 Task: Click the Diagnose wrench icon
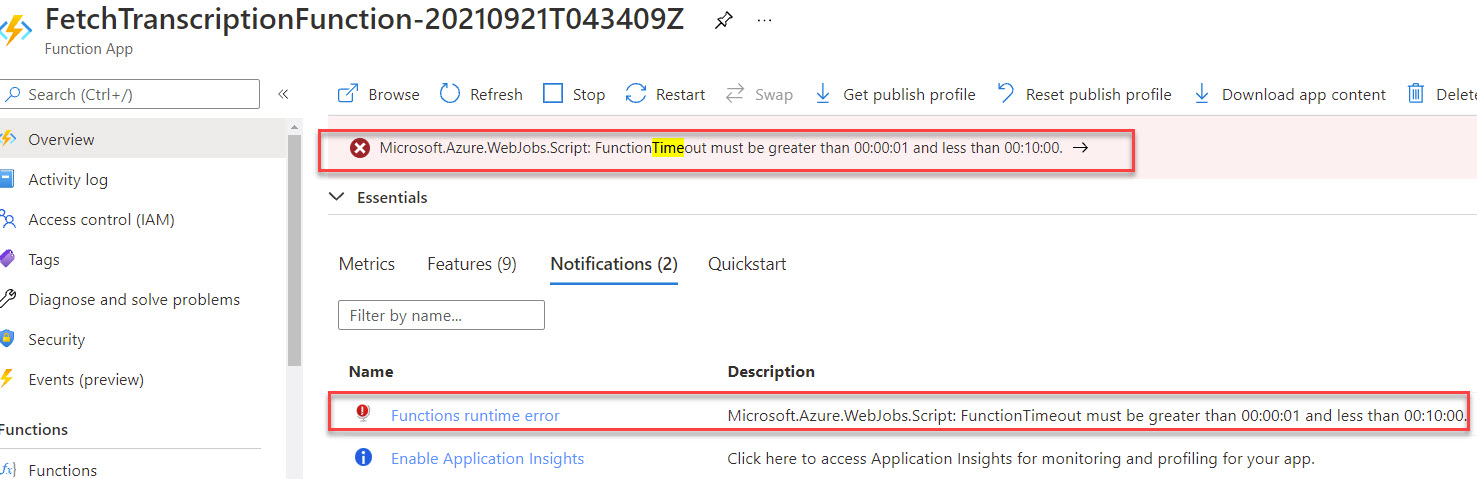tap(8, 300)
